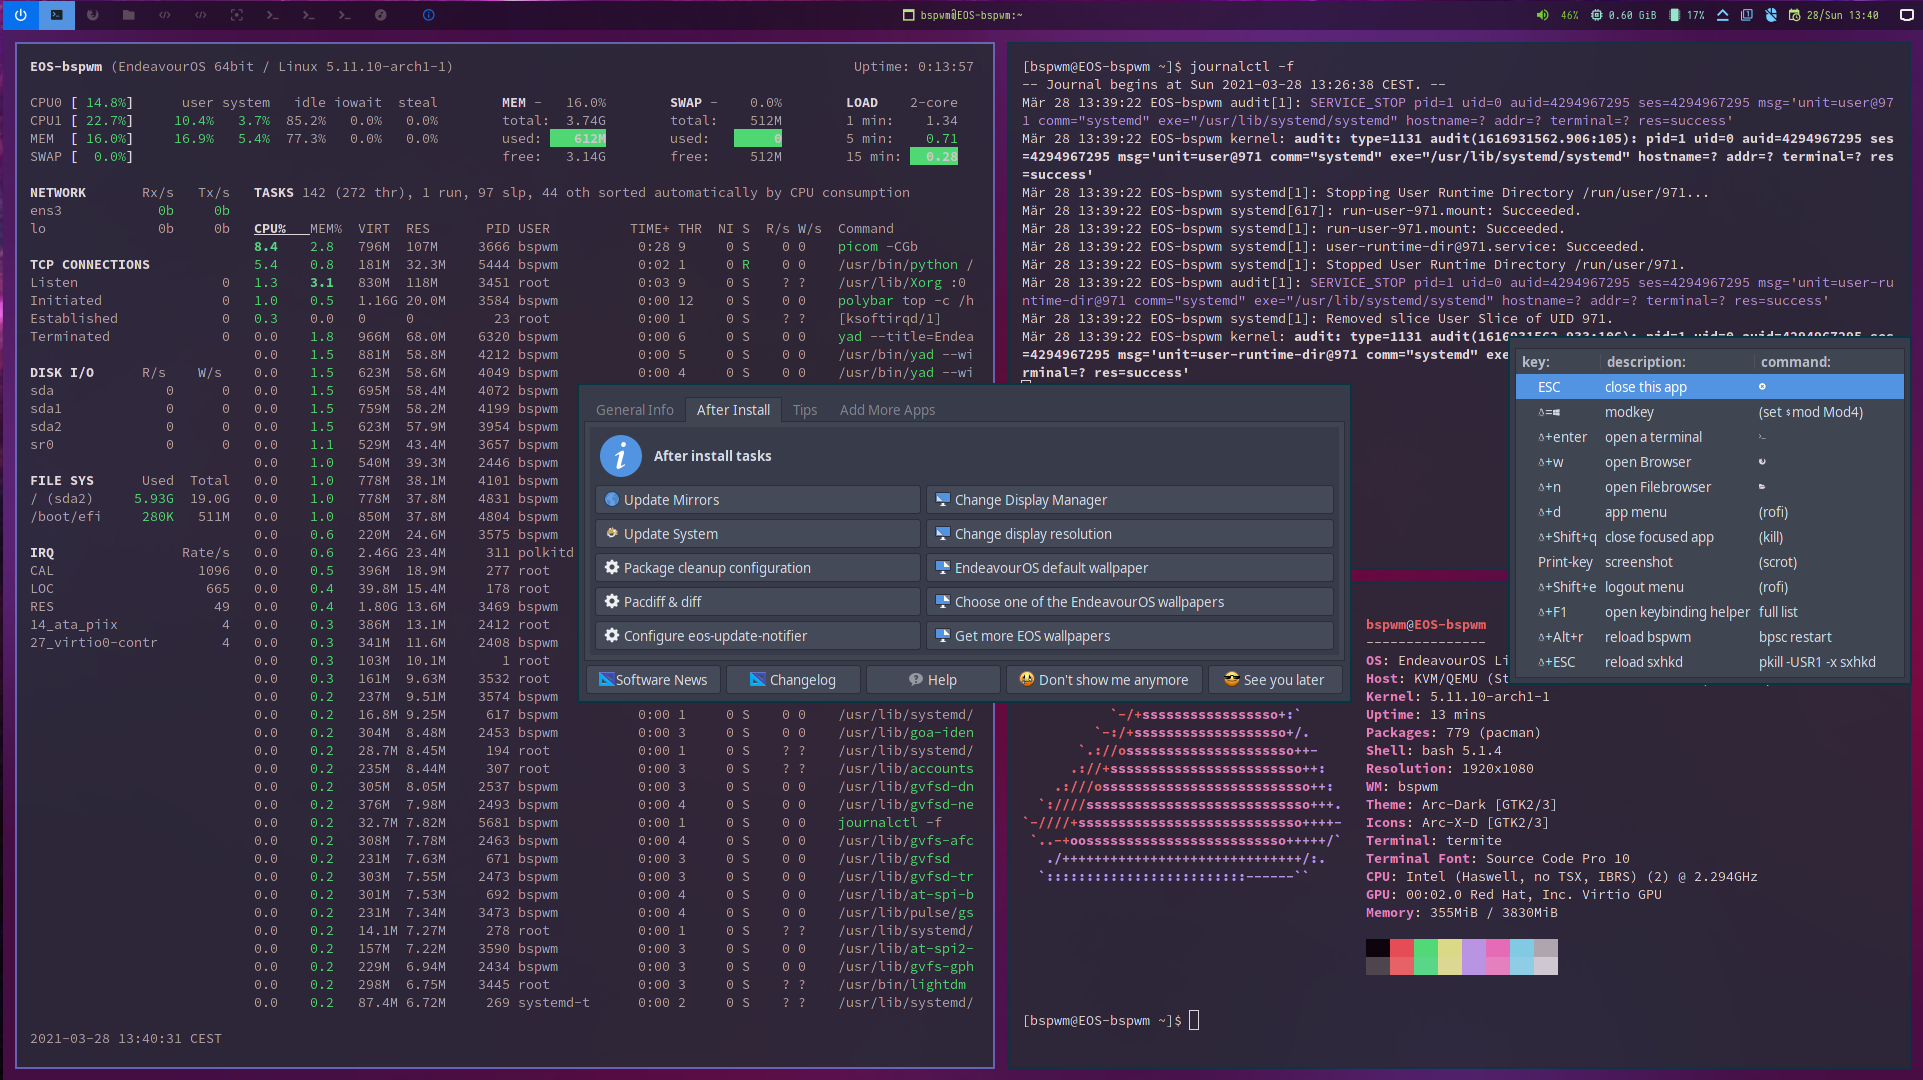Screen dimensions: 1923x1080
Task: Click the blue info icon in polybar
Action: [428, 15]
